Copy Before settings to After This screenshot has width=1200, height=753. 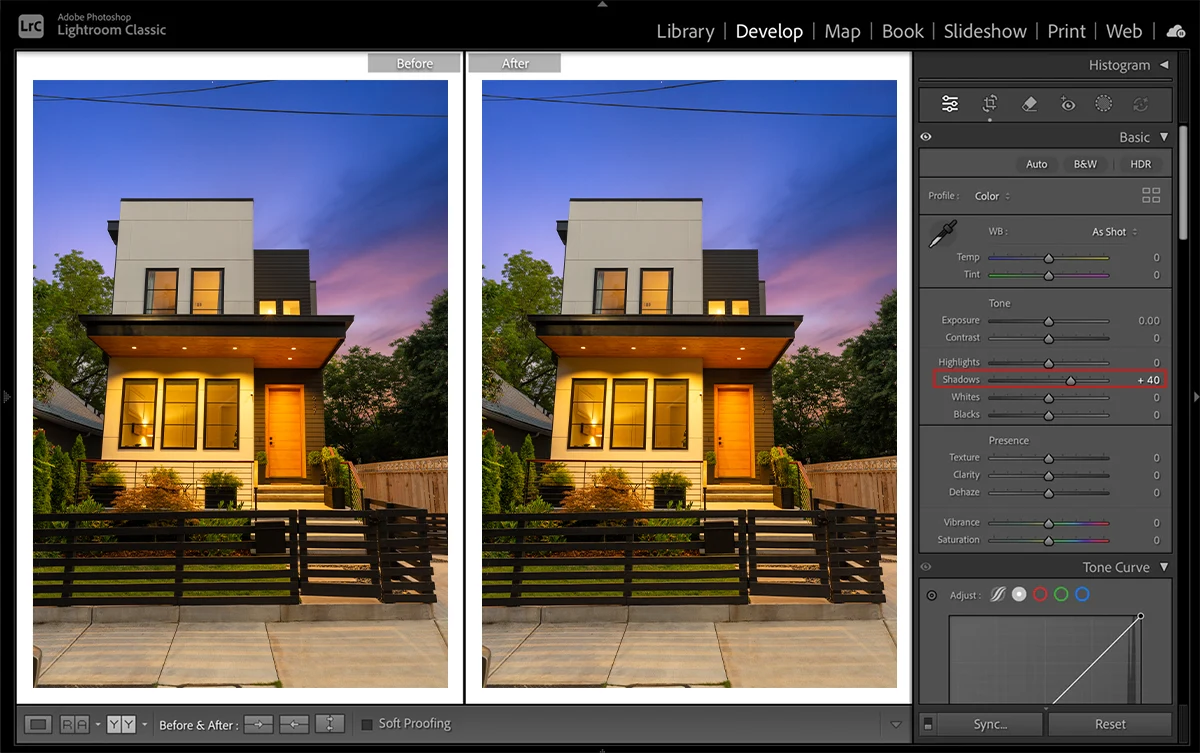pos(258,725)
